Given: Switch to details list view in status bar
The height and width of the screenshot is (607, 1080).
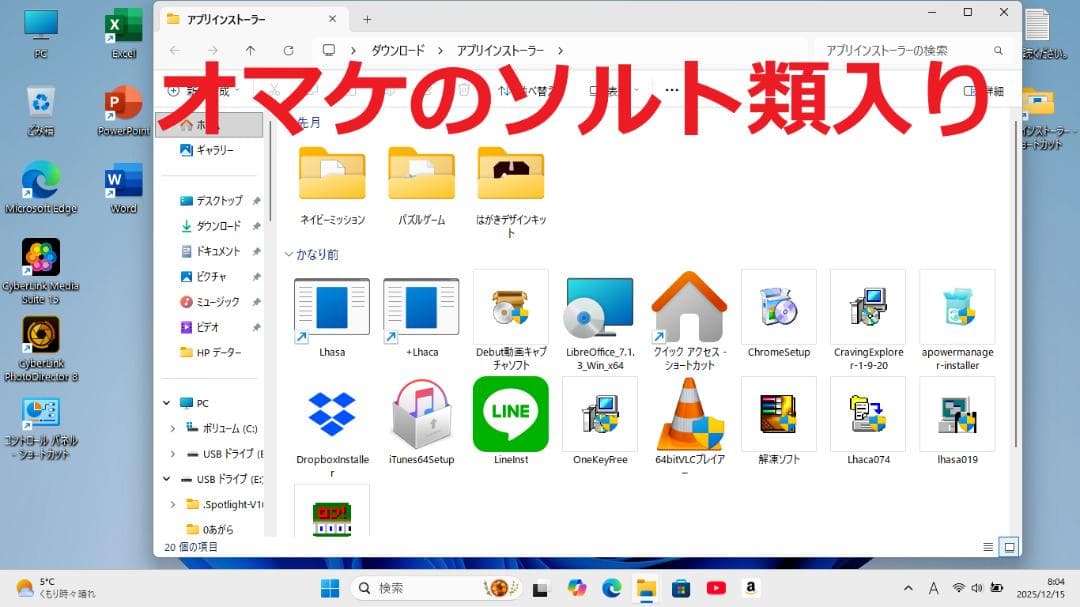Looking at the screenshot, I should (988, 547).
